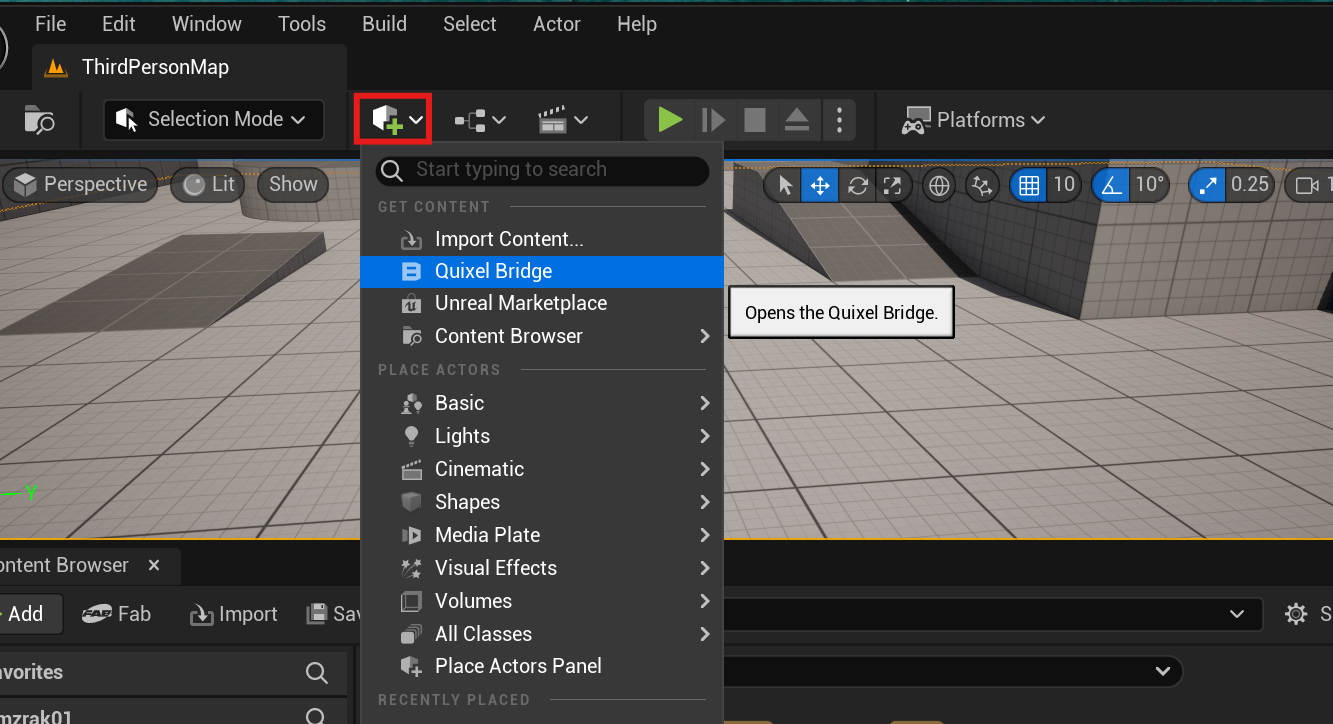Open the Selection Mode dropdown
1333x724 pixels.
pos(213,119)
